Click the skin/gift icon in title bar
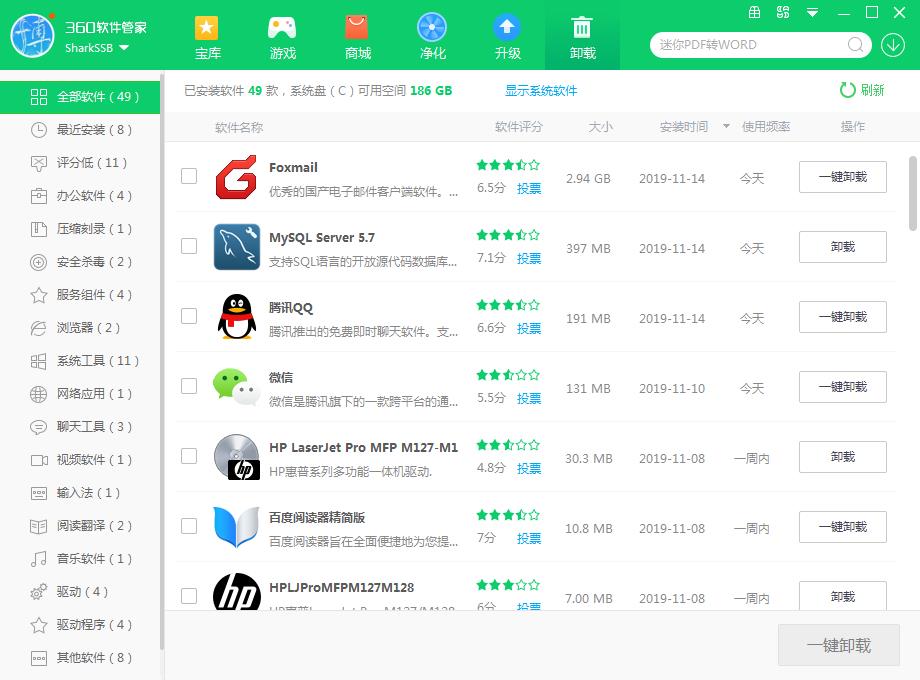 coord(755,12)
